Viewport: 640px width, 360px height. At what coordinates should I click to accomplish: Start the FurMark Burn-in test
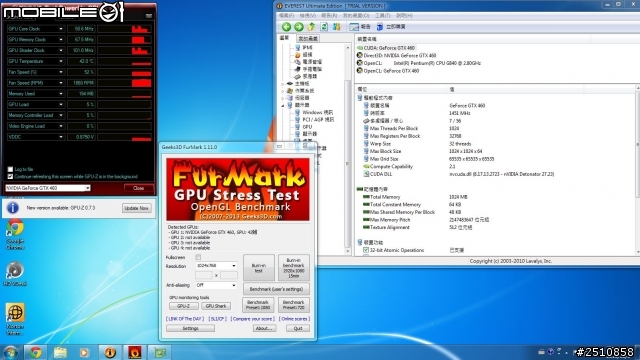[259, 268]
